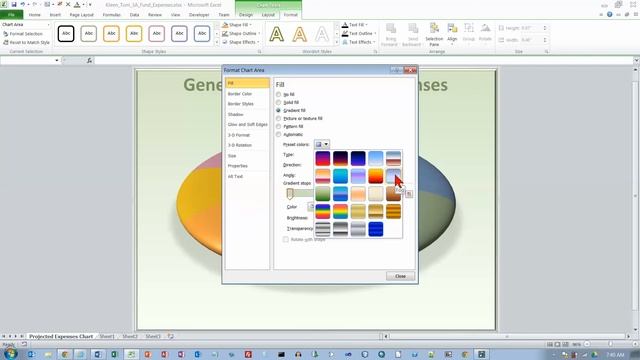Switch to the Chart Tools Layout tab
This screenshot has height=360, width=640.
[268, 15]
